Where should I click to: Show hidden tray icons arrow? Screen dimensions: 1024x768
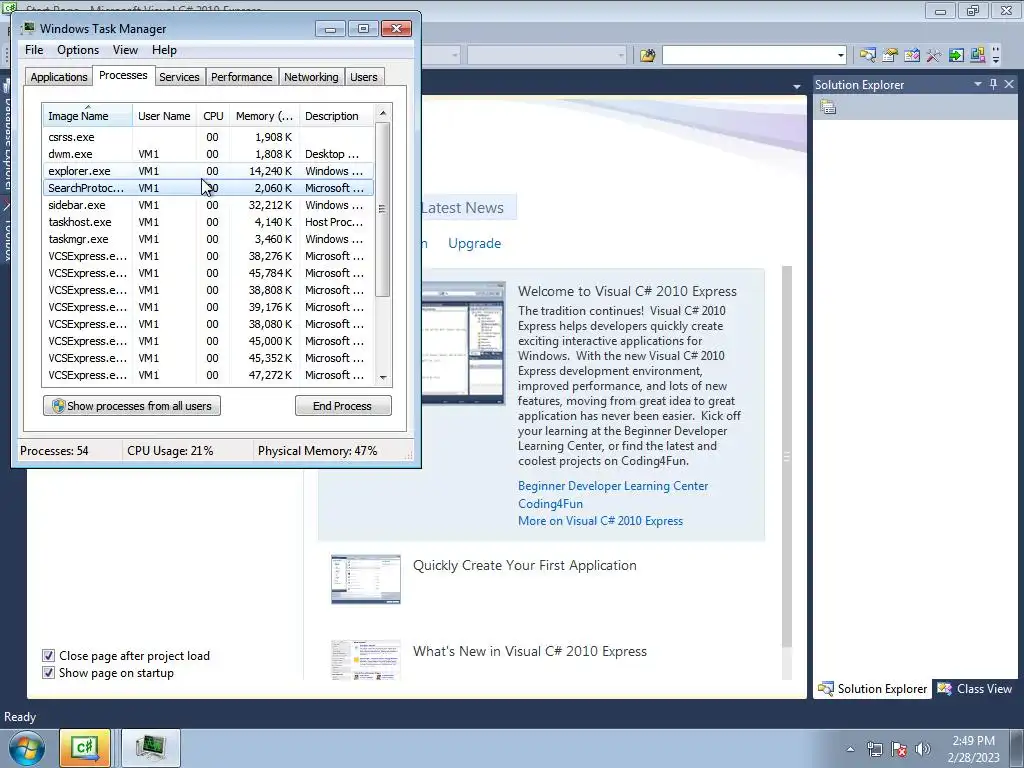pyautogui.click(x=850, y=749)
